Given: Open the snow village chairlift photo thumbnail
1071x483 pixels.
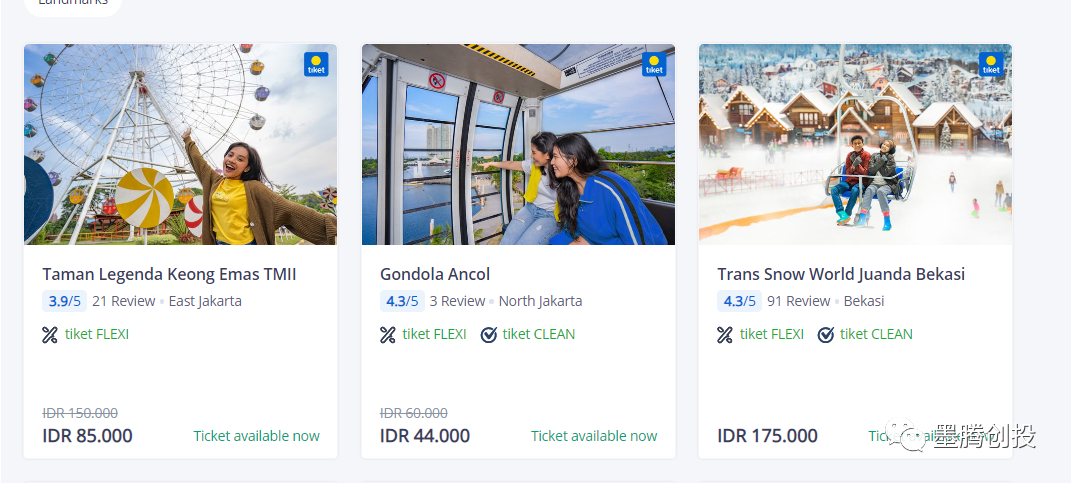Looking at the screenshot, I should (x=855, y=145).
